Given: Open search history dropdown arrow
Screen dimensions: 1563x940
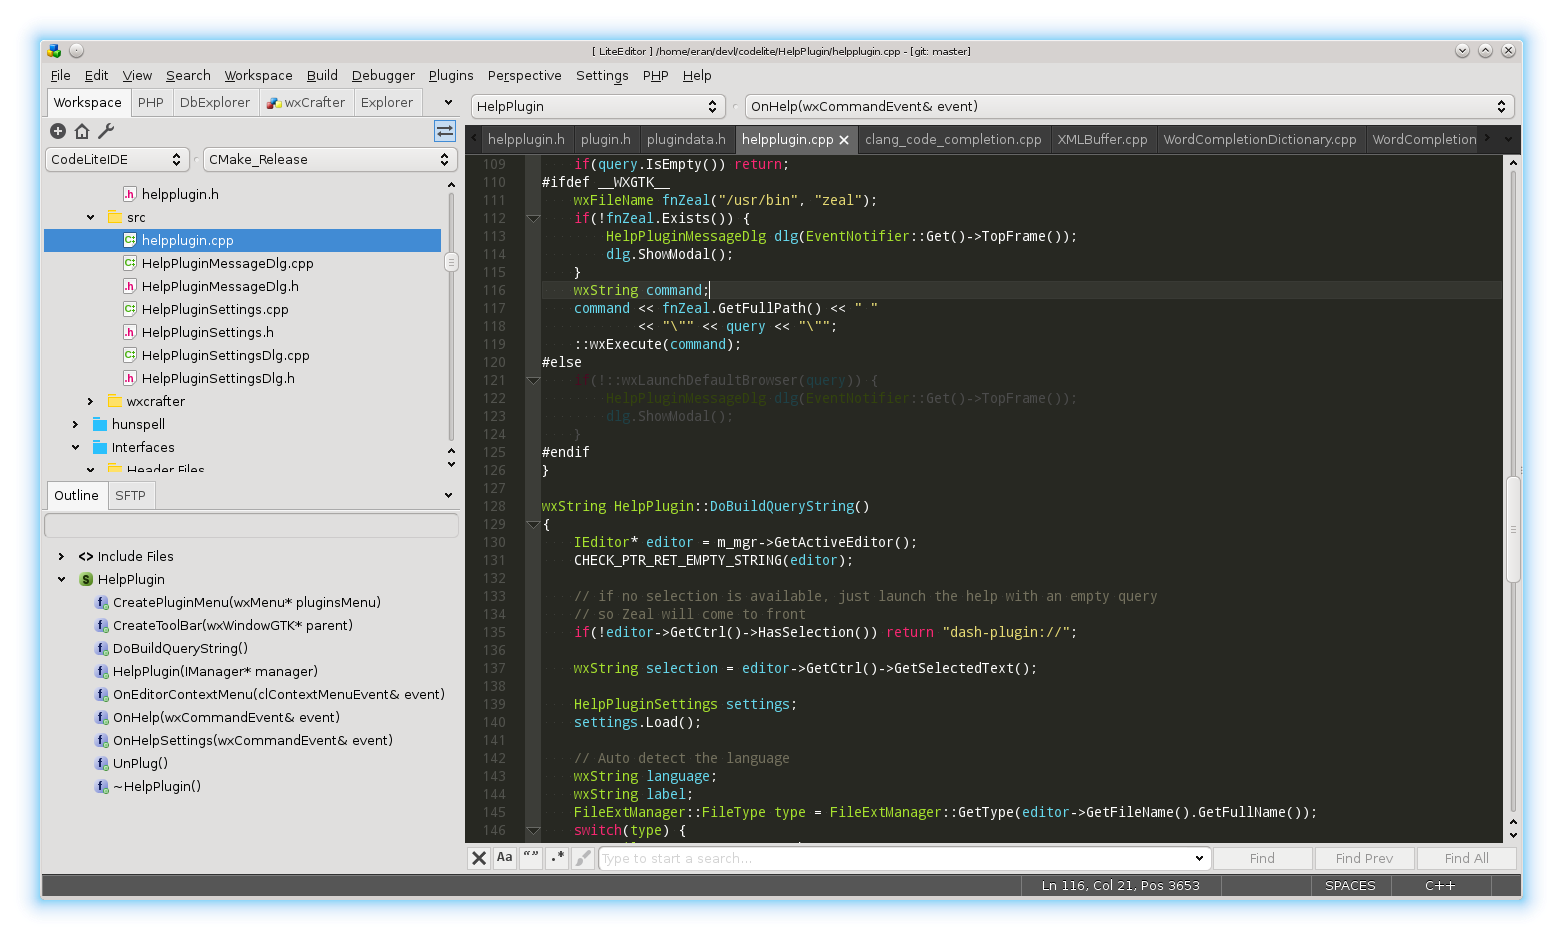Looking at the screenshot, I should pos(1199,858).
